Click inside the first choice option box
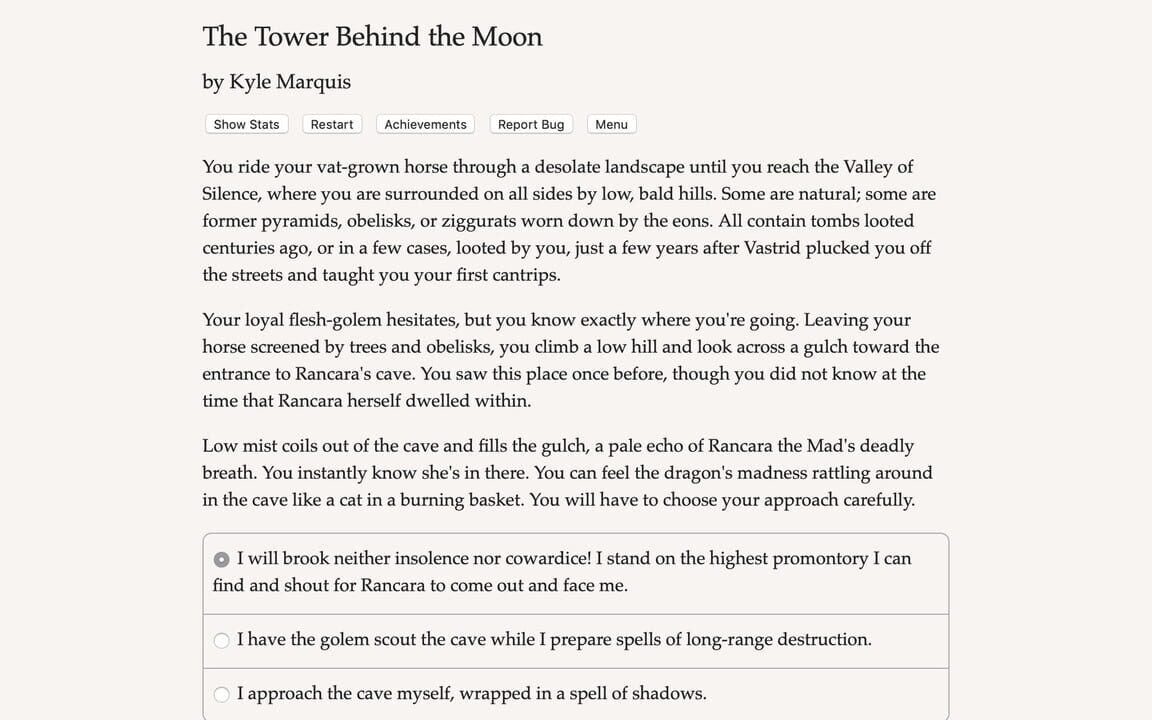This screenshot has height=720, width=1152. [575, 571]
